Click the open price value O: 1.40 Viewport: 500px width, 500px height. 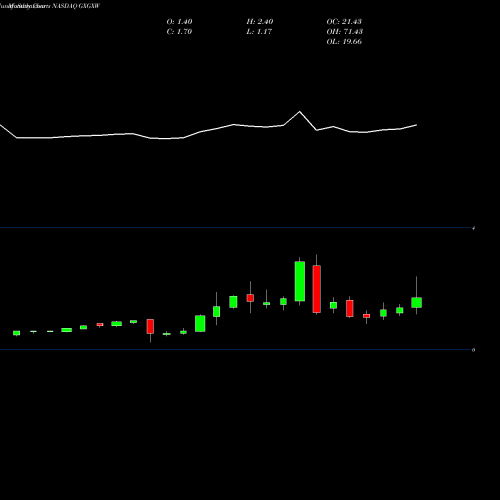(179, 22)
